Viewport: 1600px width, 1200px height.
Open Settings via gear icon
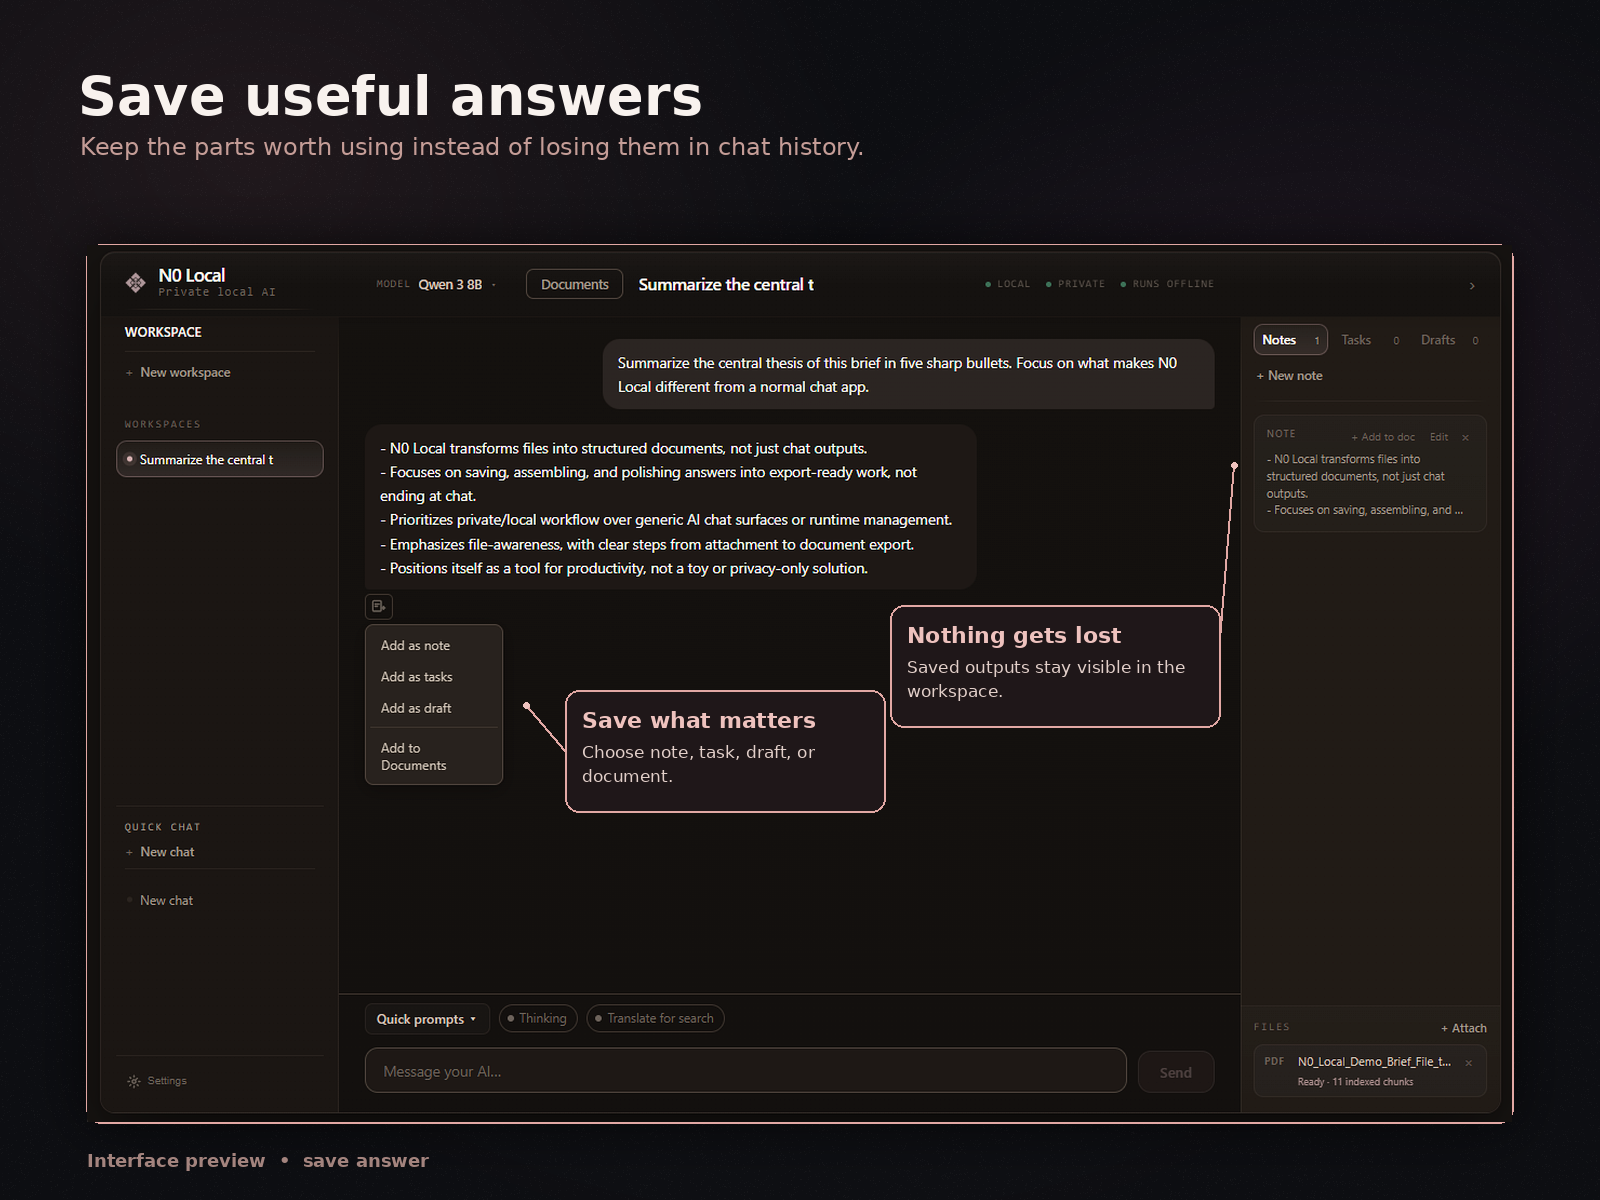[134, 1081]
